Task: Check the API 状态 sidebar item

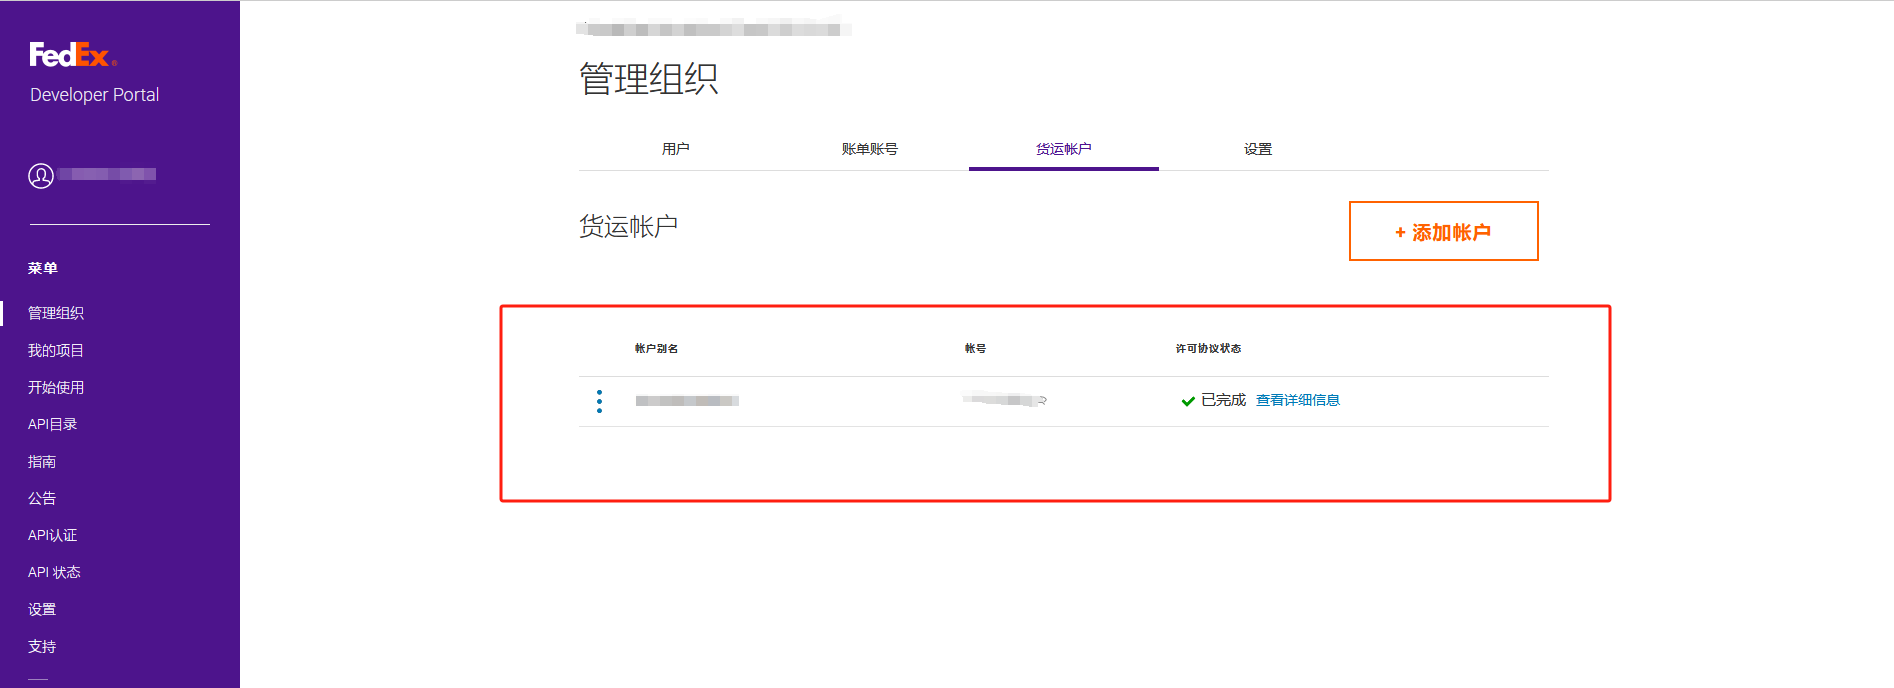Action: [x=54, y=572]
